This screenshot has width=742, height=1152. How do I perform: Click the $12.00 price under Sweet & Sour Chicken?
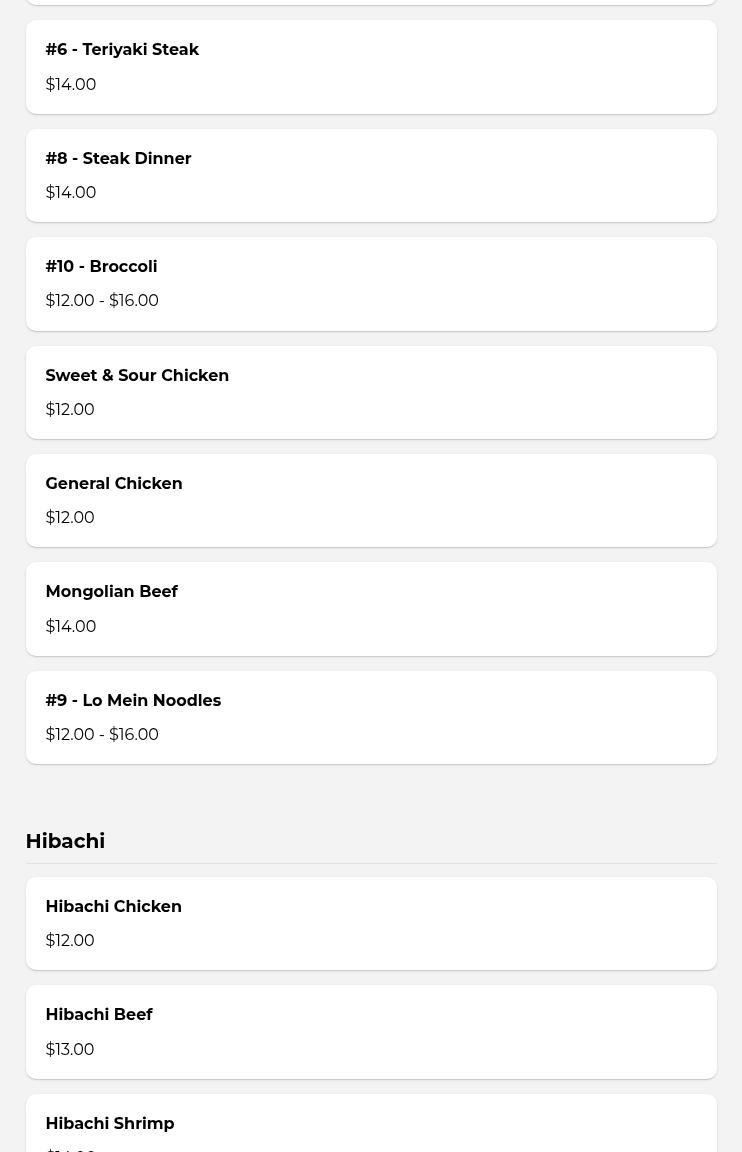click(70, 409)
